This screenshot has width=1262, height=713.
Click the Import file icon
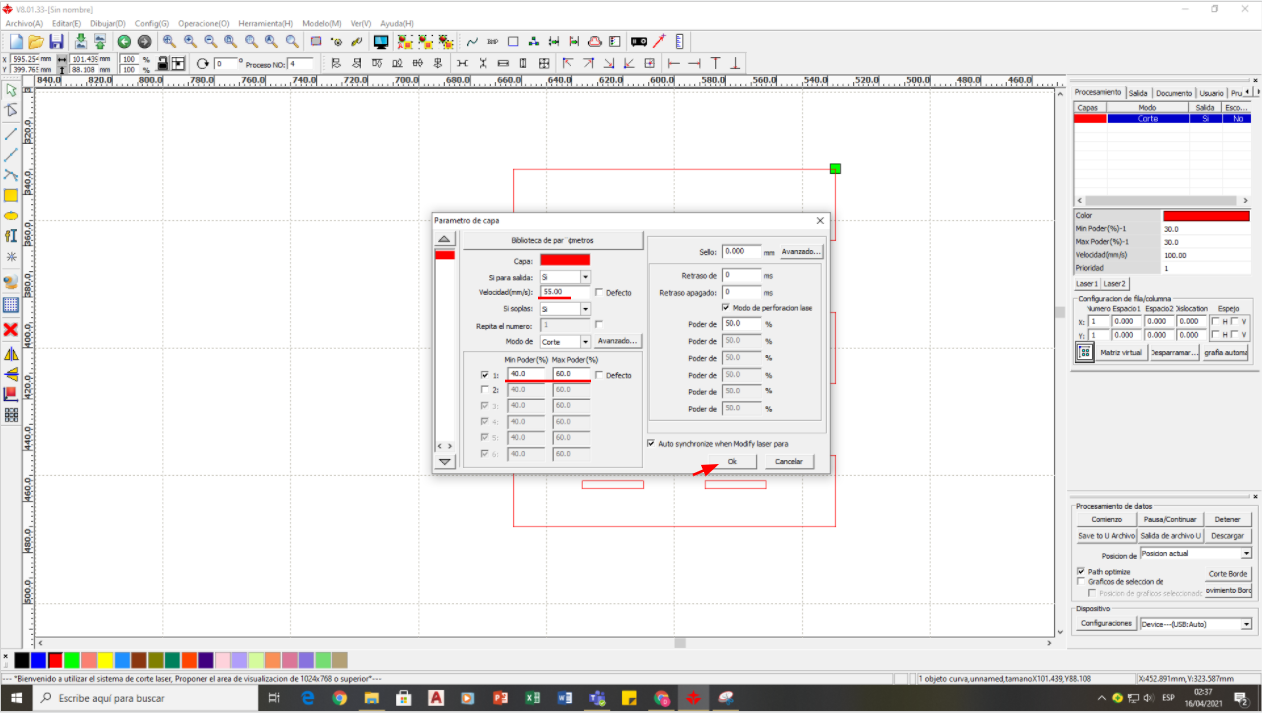tap(81, 42)
